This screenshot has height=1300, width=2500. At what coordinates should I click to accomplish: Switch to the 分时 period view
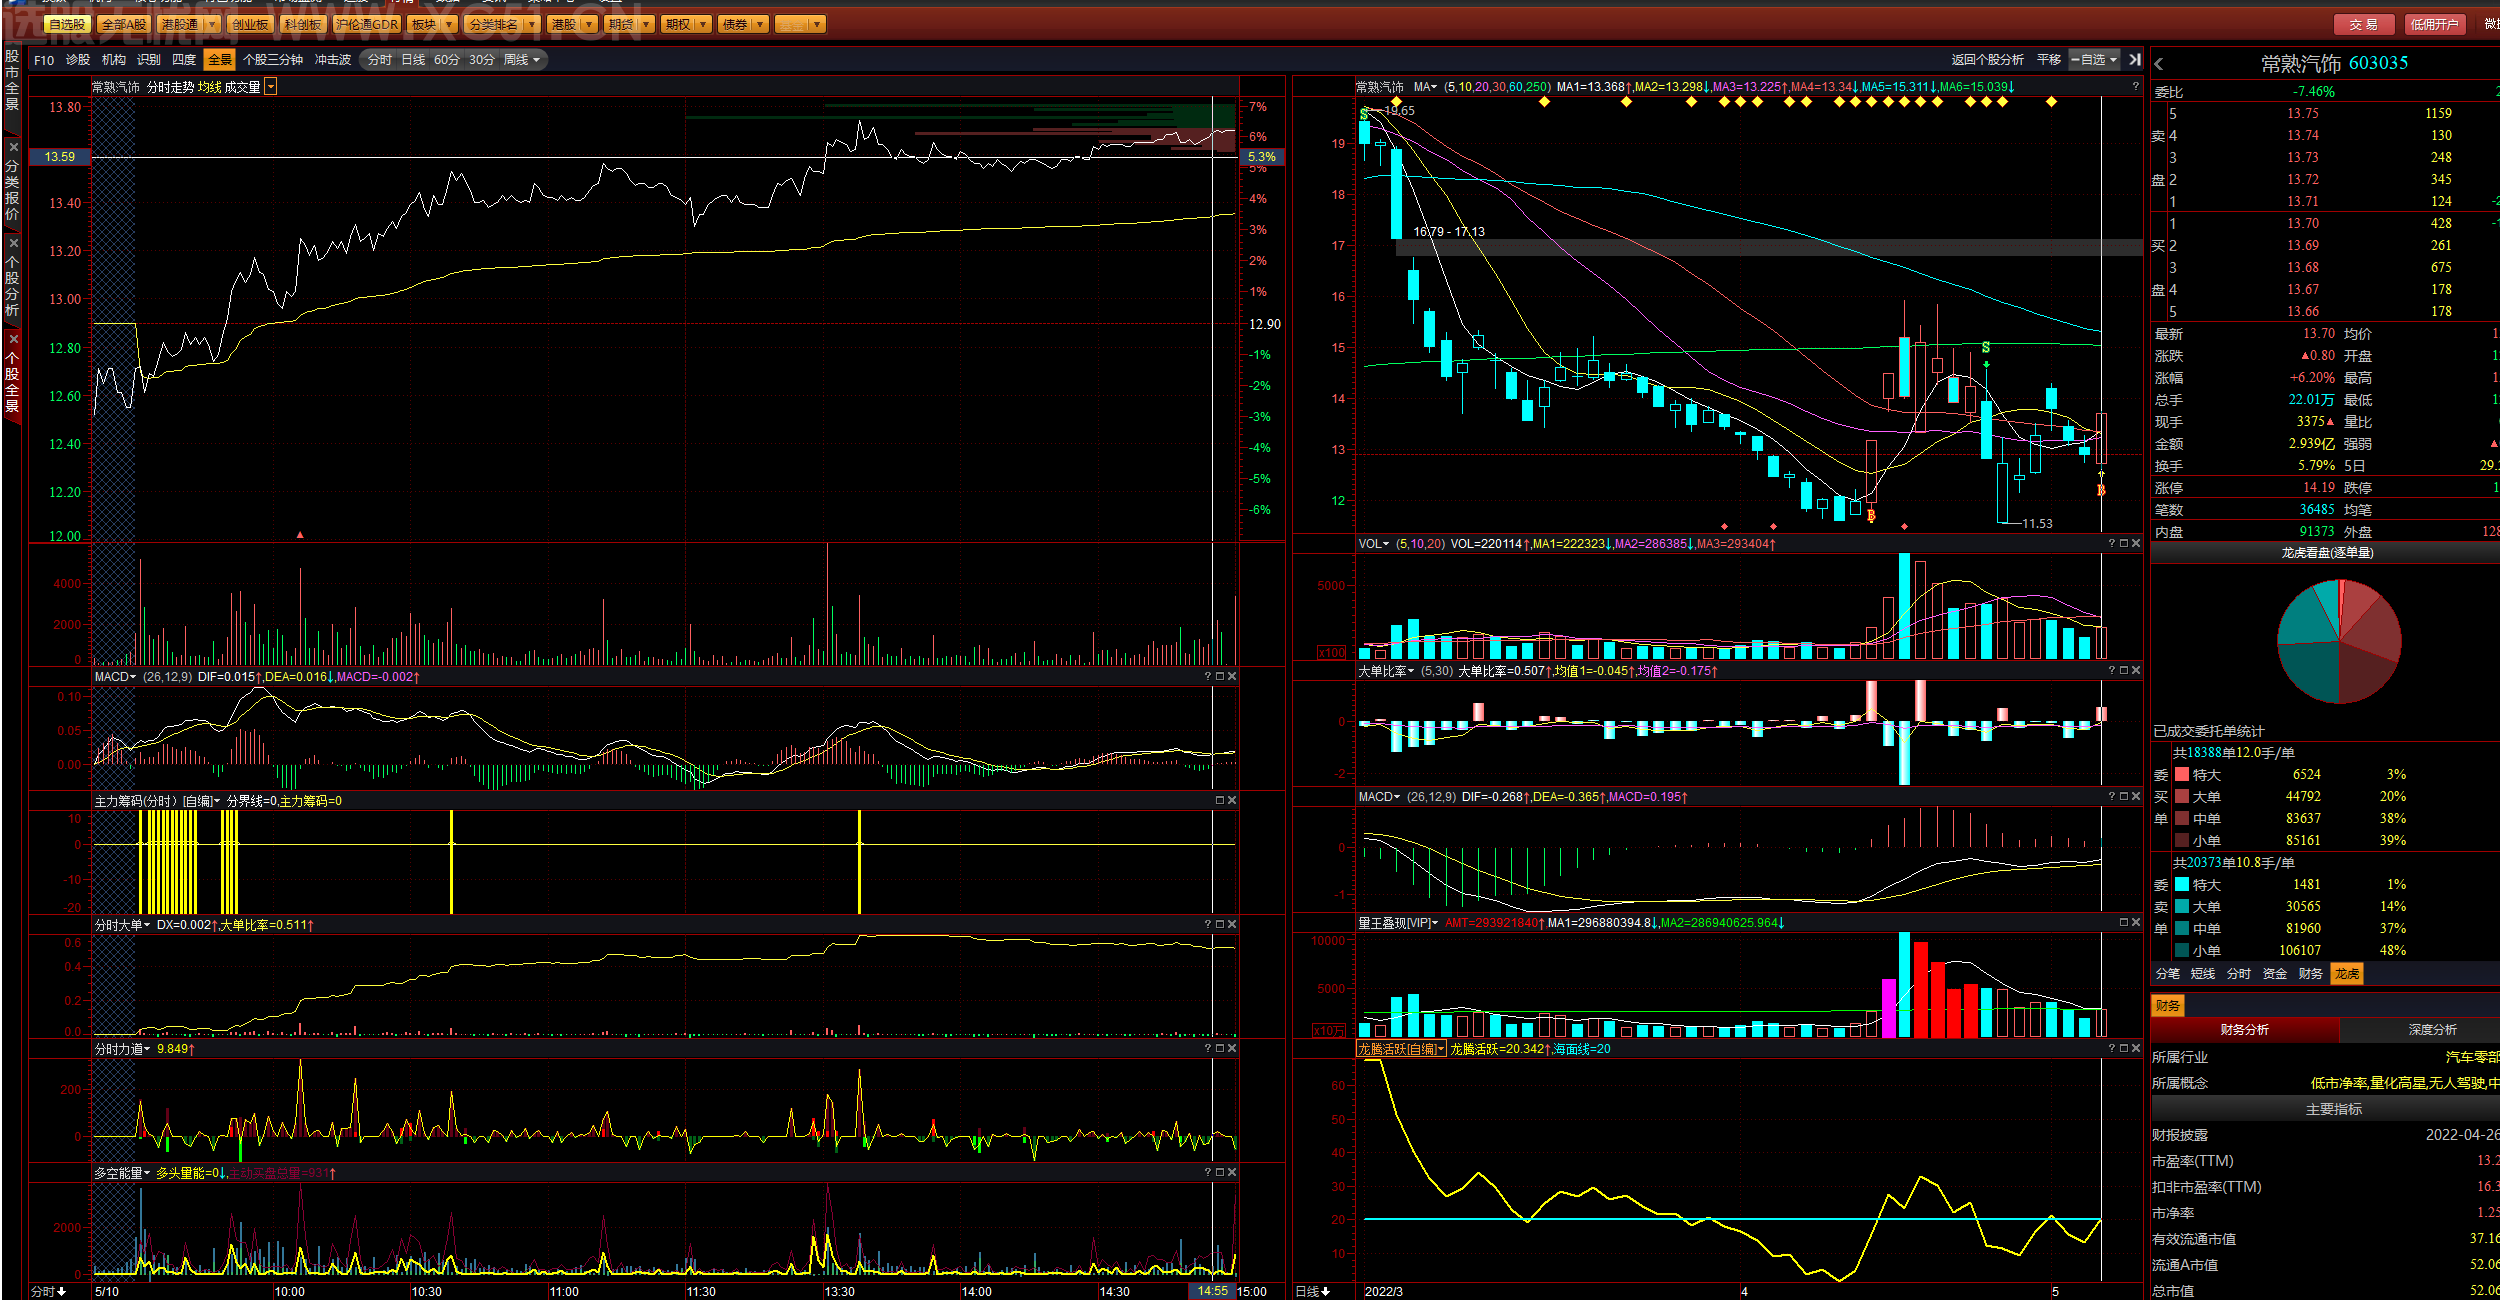tap(379, 60)
